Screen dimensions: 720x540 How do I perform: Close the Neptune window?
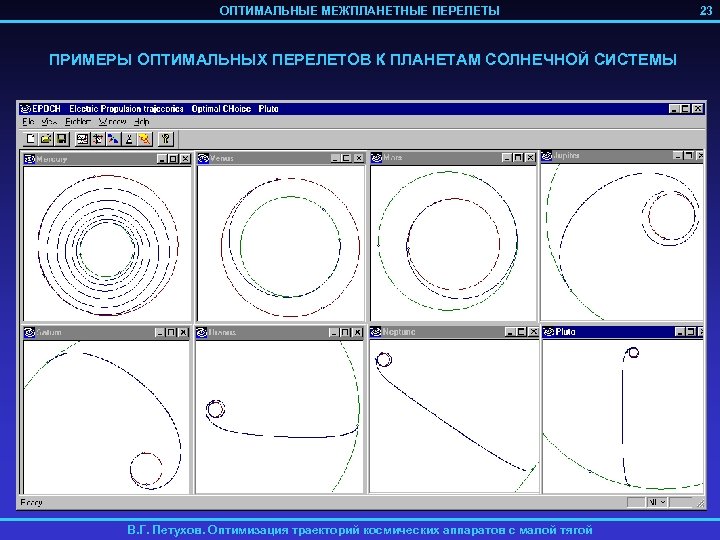[x=533, y=332]
